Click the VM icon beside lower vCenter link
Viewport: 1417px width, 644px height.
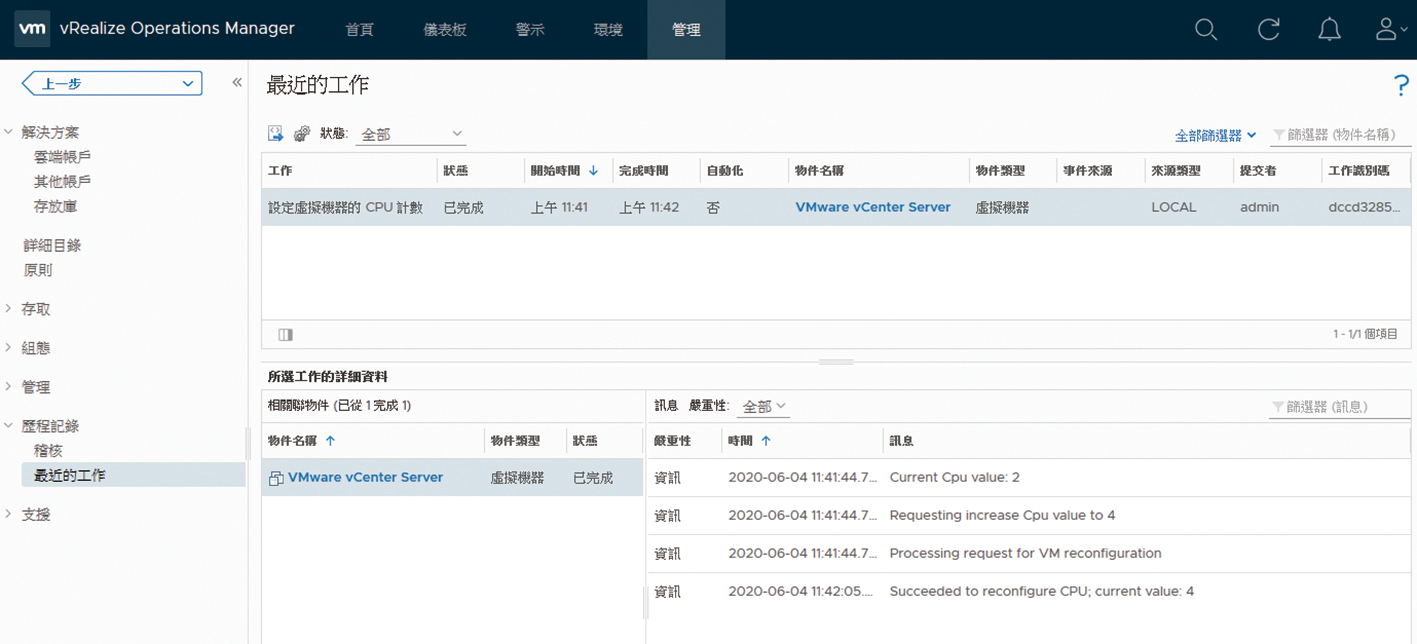(276, 479)
